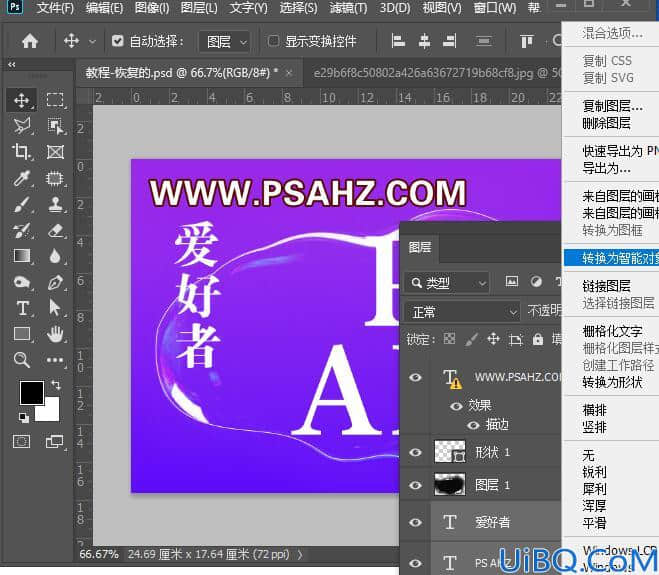Select the Crop tool

pos(21,152)
